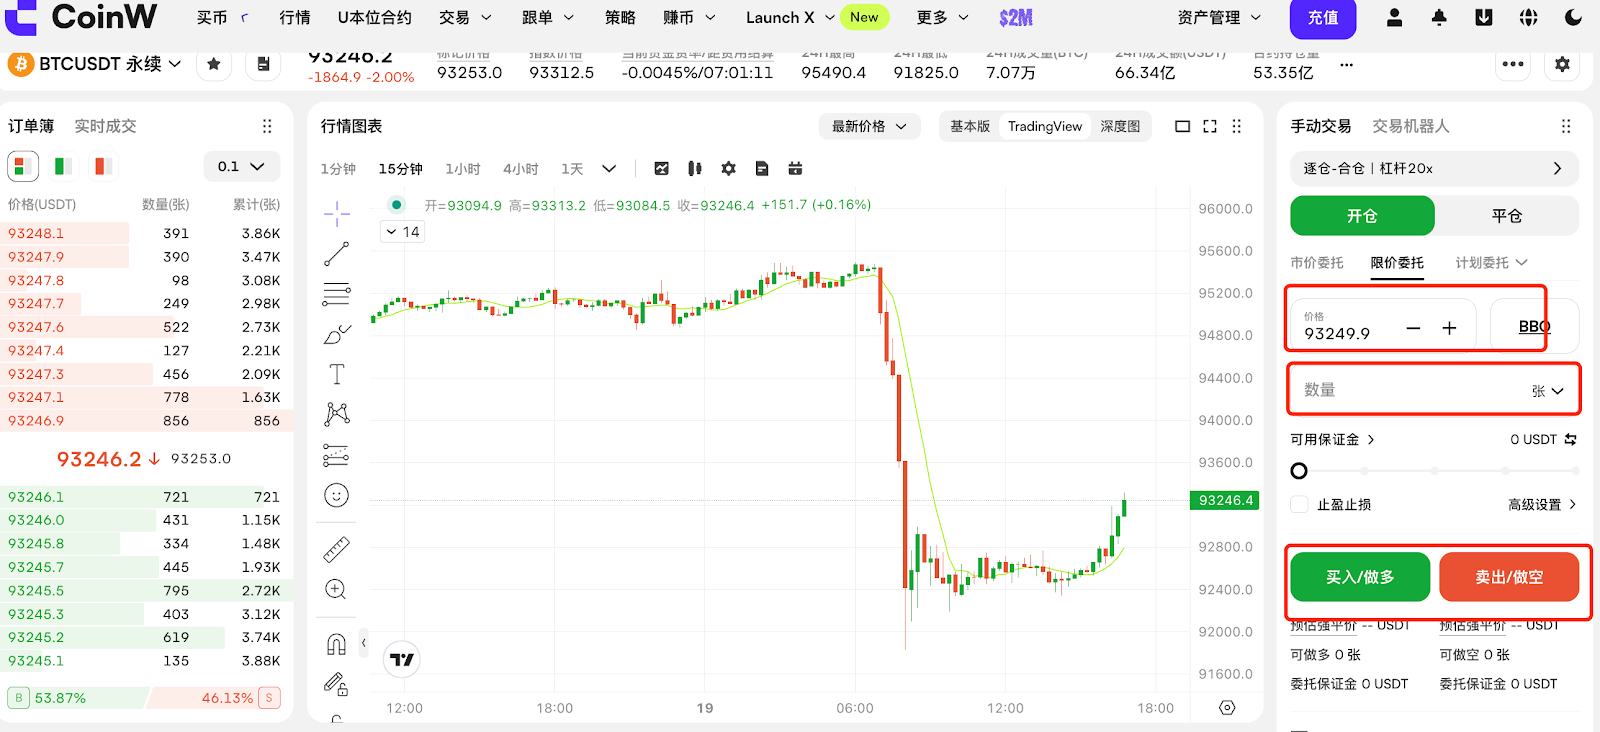Select the trend line drawing tool

337,253
